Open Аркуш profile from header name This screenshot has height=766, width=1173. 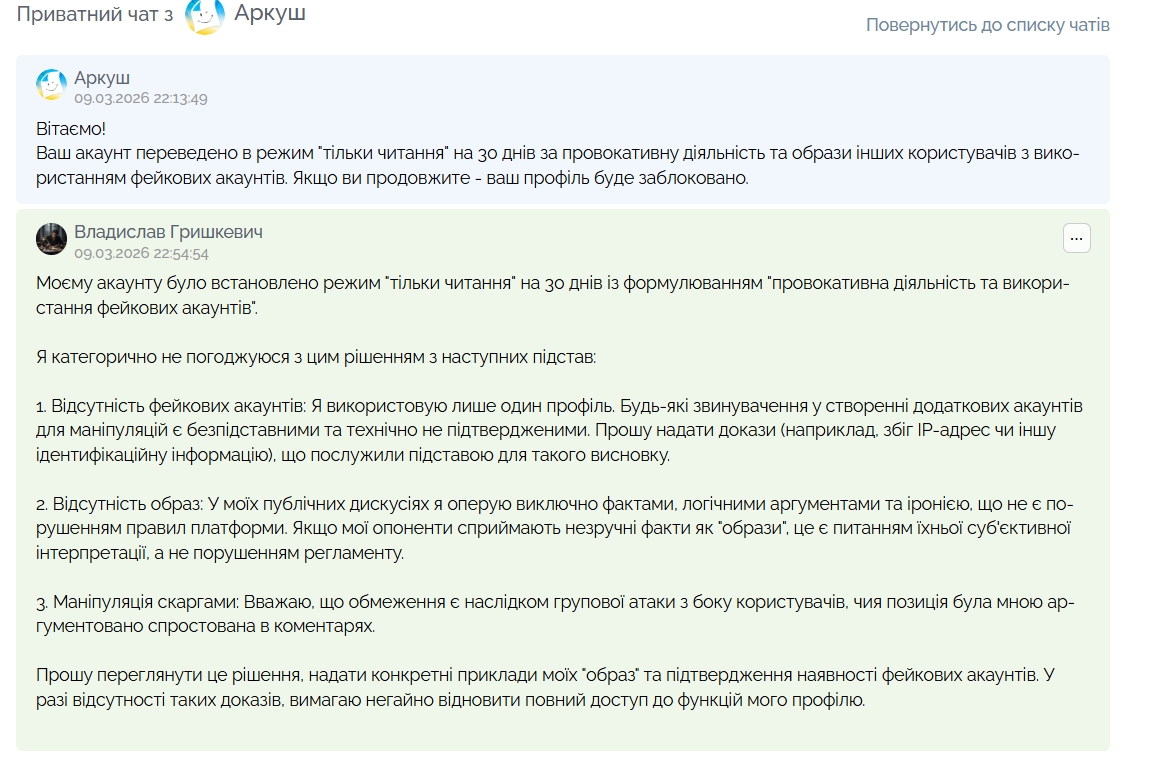click(x=270, y=14)
